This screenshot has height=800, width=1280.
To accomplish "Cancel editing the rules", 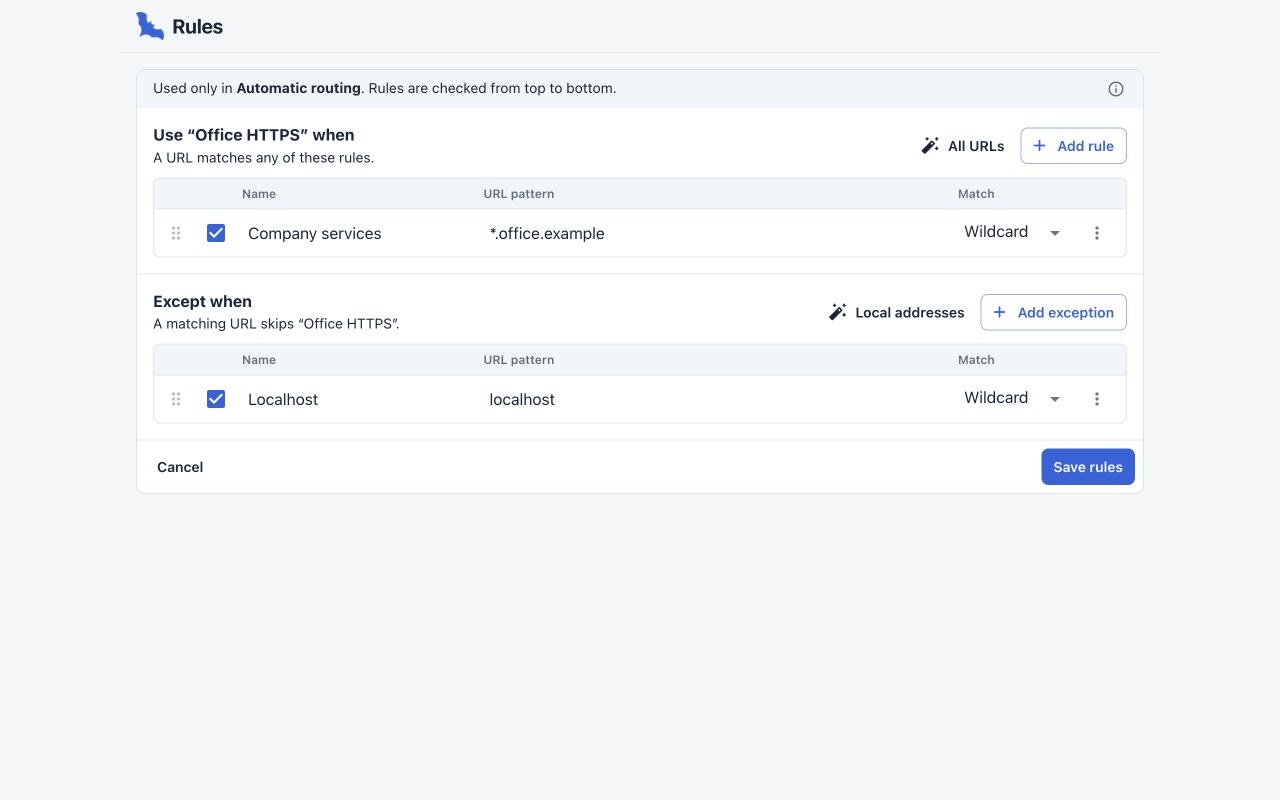I will (180, 467).
